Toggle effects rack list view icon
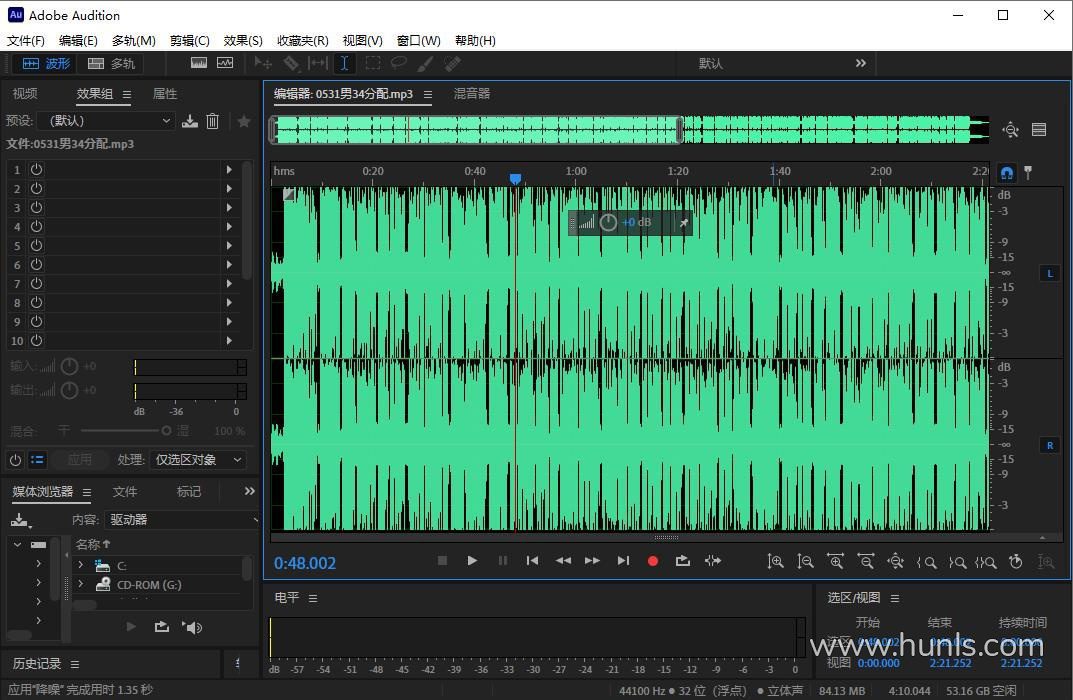Screen dimensions: 1073x700 pyautogui.click(x=37, y=460)
